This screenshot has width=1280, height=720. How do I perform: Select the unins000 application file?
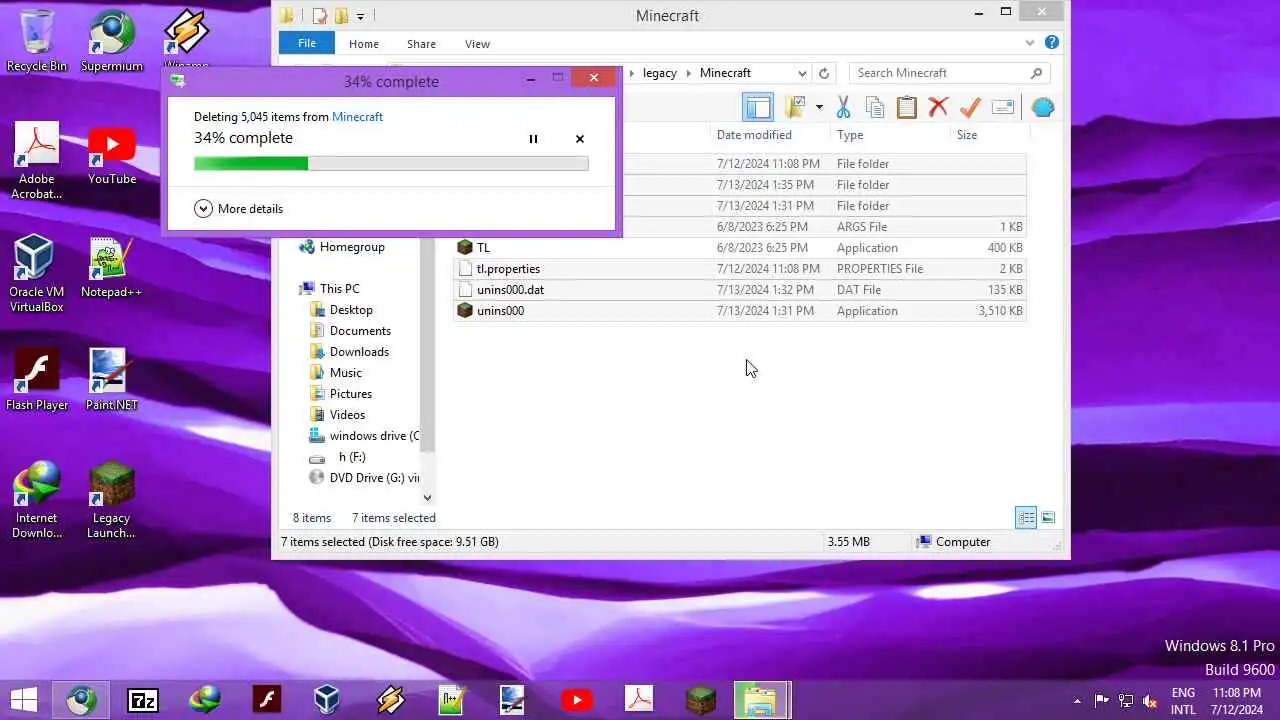(740, 311)
